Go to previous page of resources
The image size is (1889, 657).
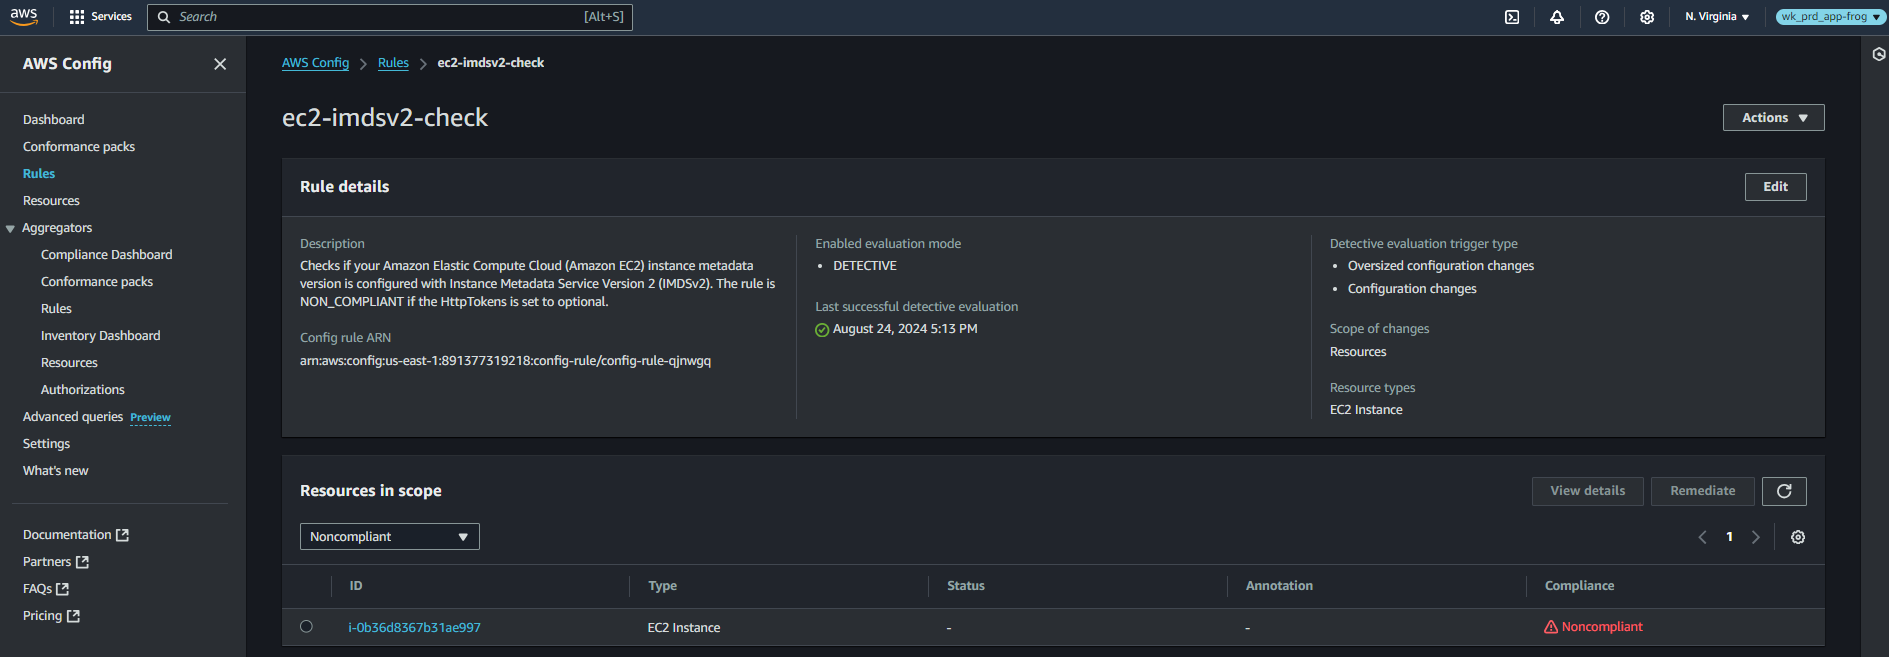pos(1702,537)
